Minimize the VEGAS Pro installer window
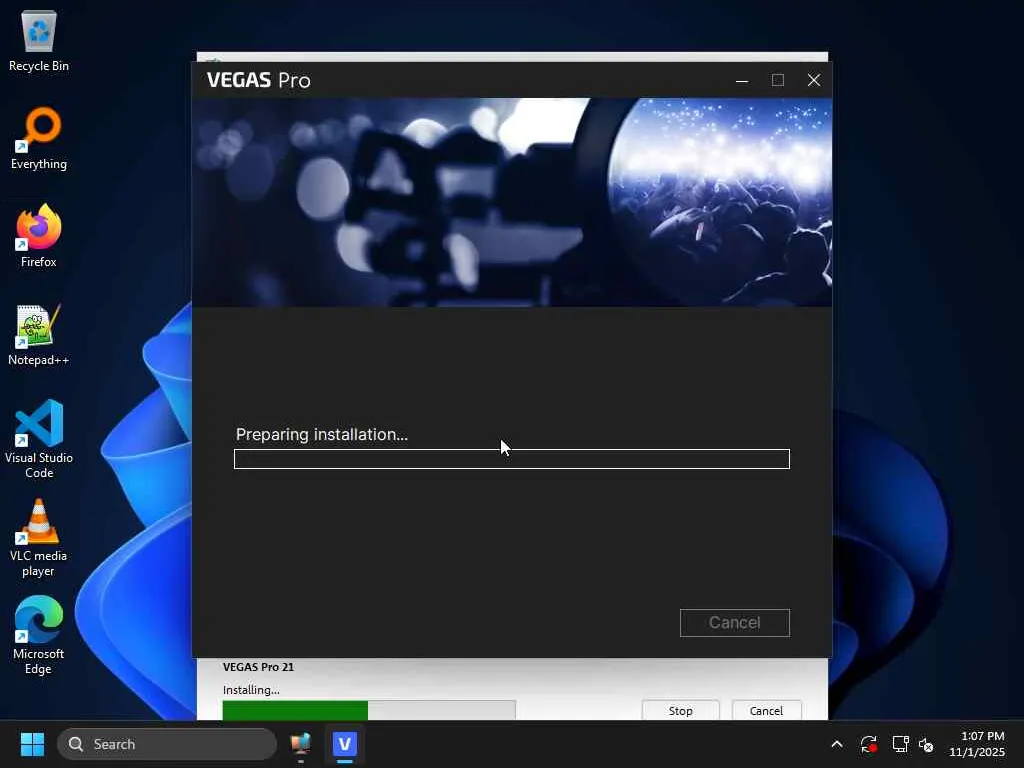1024x768 pixels. pyautogui.click(x=742, y=80)
